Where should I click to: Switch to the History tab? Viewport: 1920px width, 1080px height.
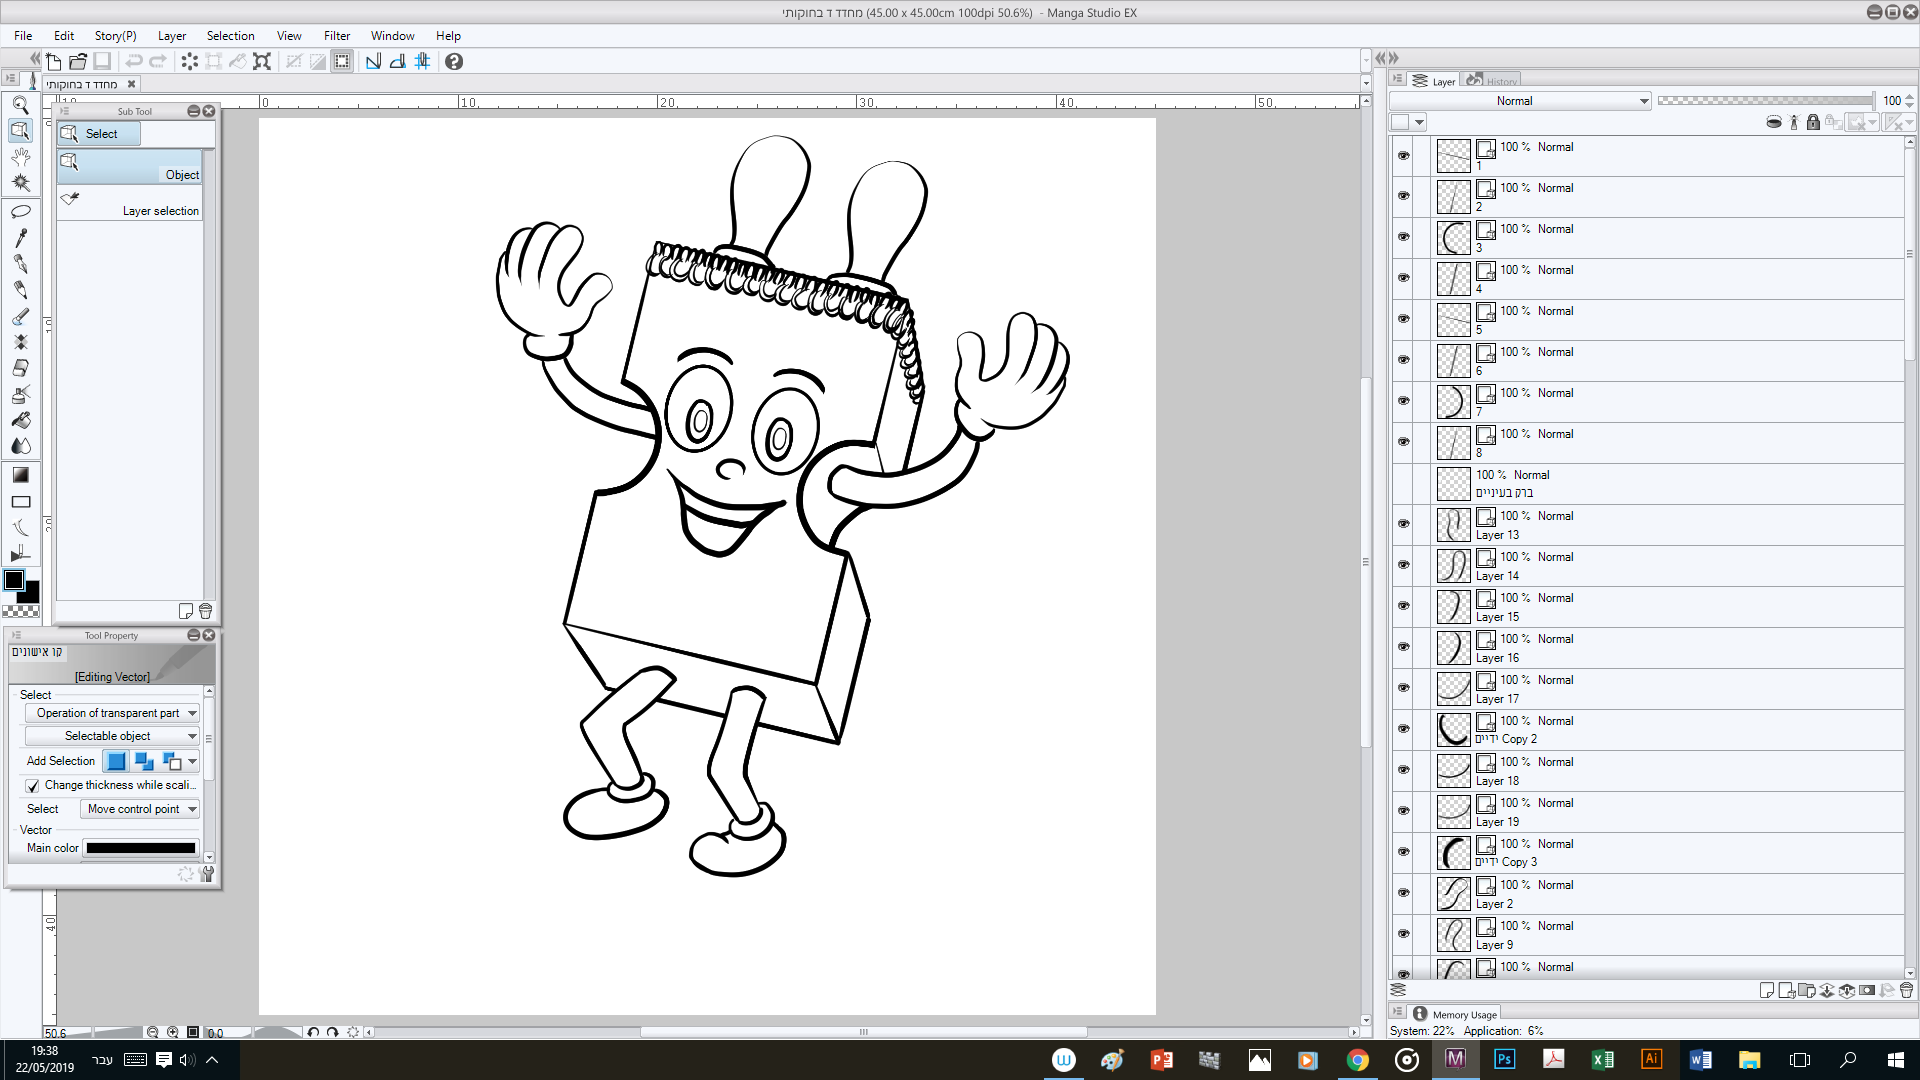tap(1493, 81)
